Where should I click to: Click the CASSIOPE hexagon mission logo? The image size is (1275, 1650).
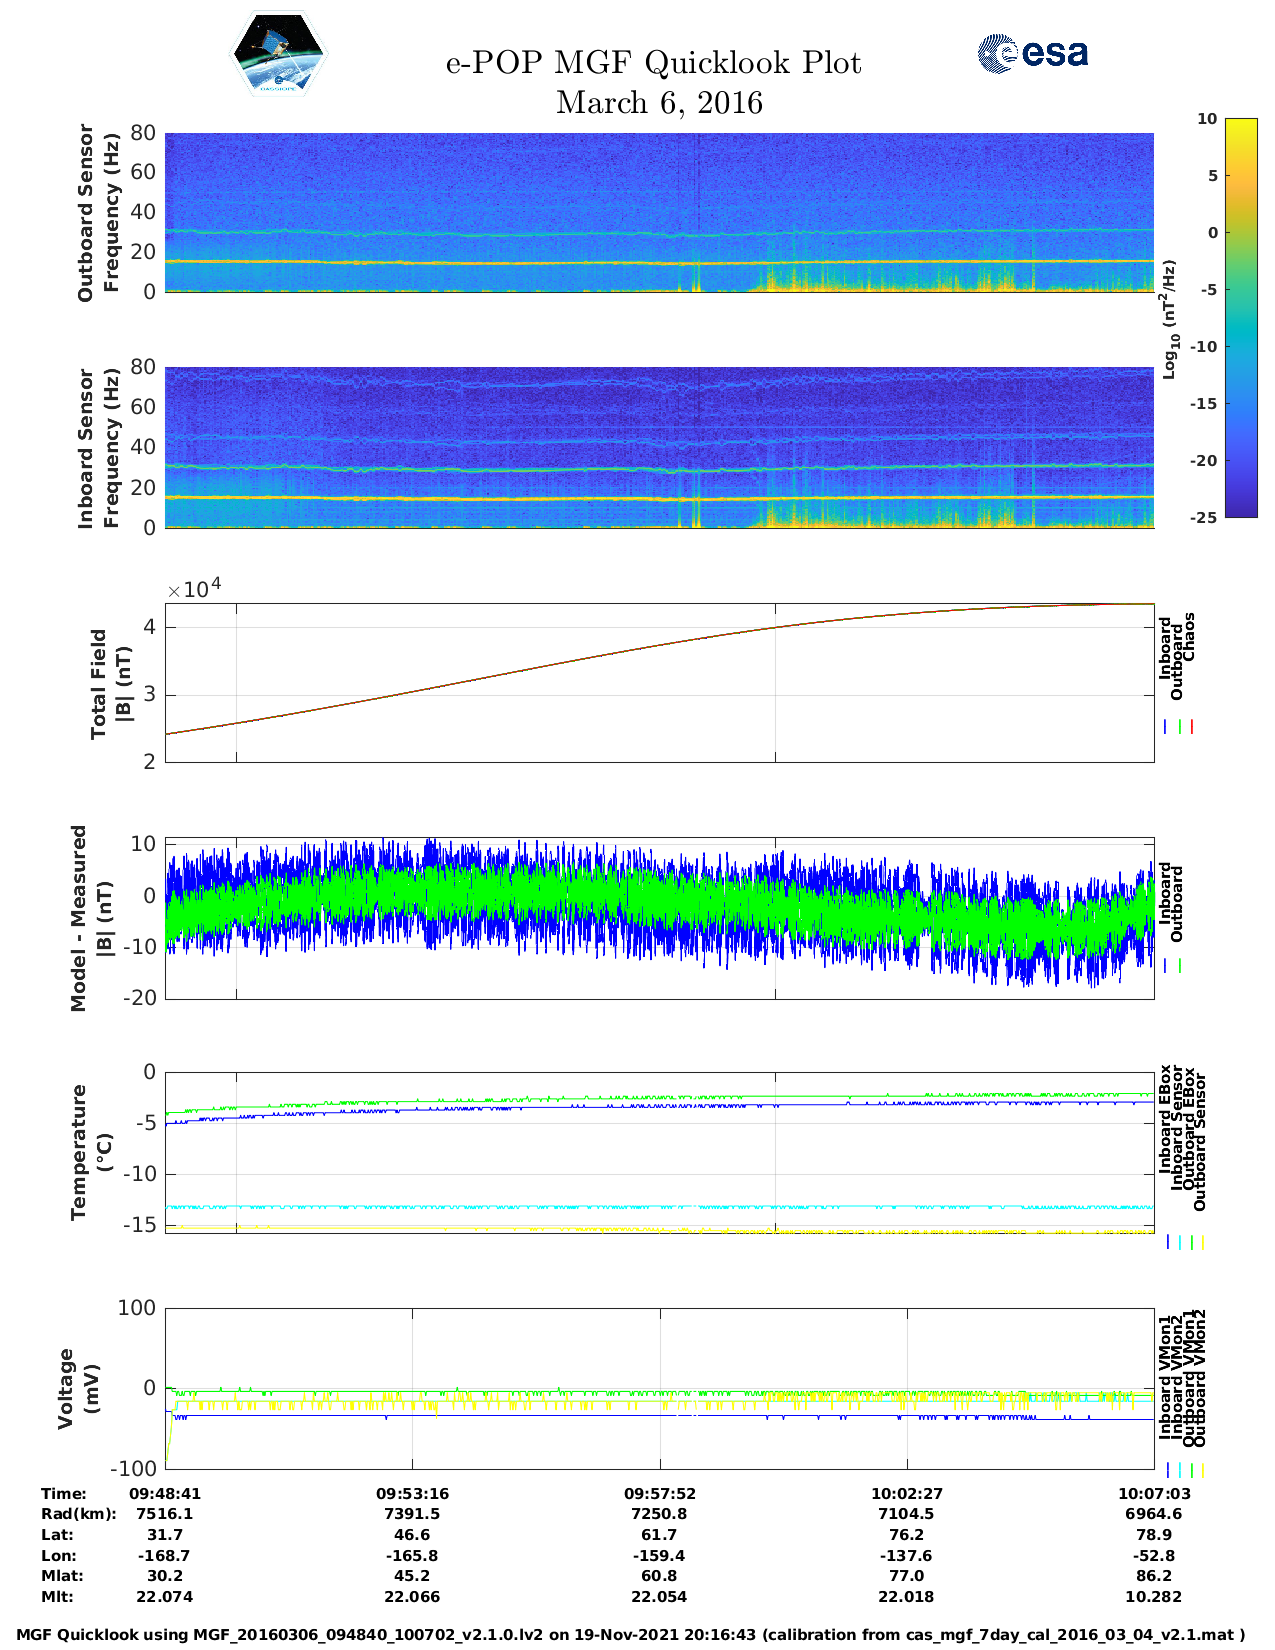278,55
